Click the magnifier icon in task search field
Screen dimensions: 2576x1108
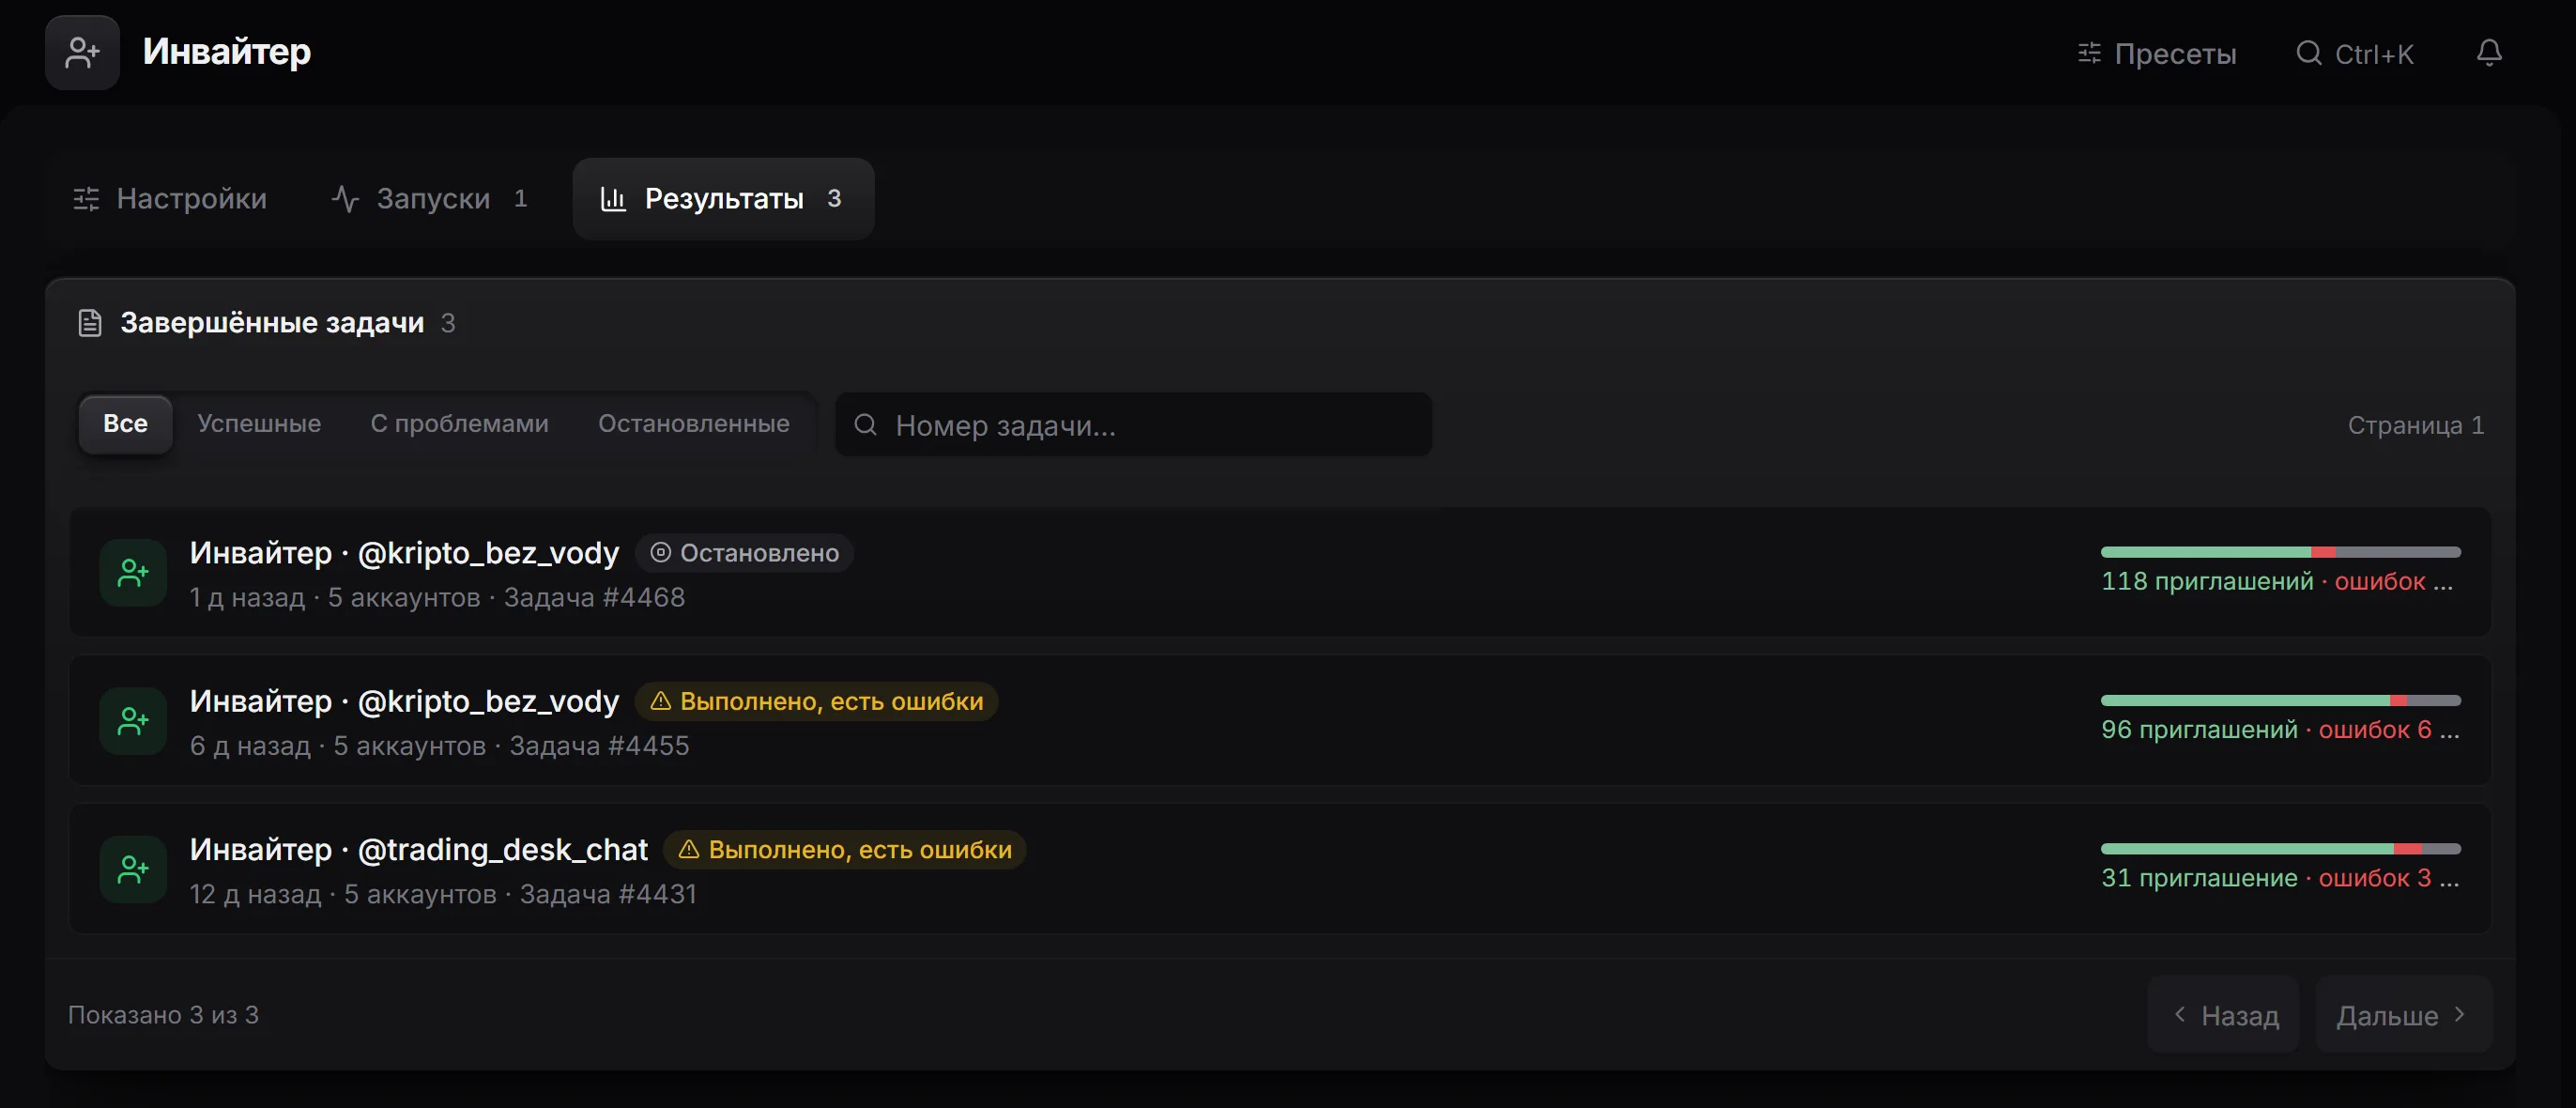pyautogui.click(x=865, y=425)
